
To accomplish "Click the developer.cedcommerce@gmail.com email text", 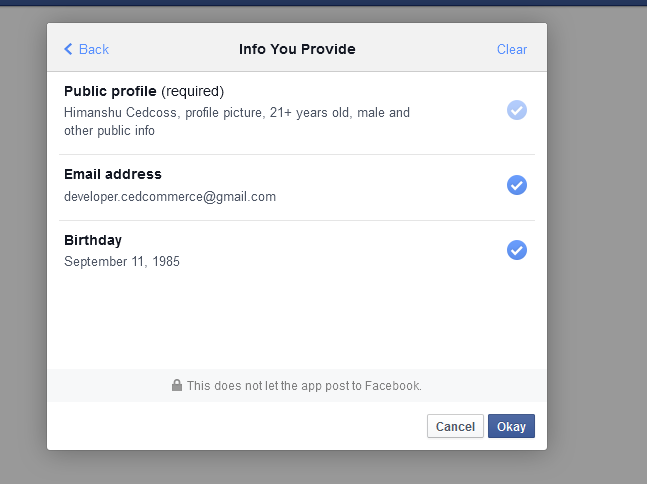I will (x=170, y=196).
